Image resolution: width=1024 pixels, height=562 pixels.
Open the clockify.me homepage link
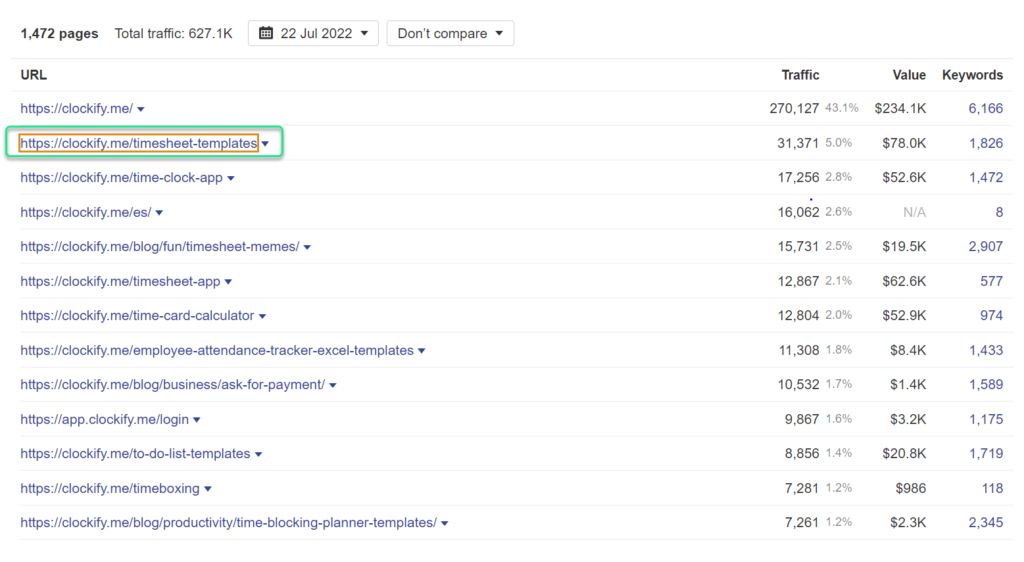coord(76,108)
